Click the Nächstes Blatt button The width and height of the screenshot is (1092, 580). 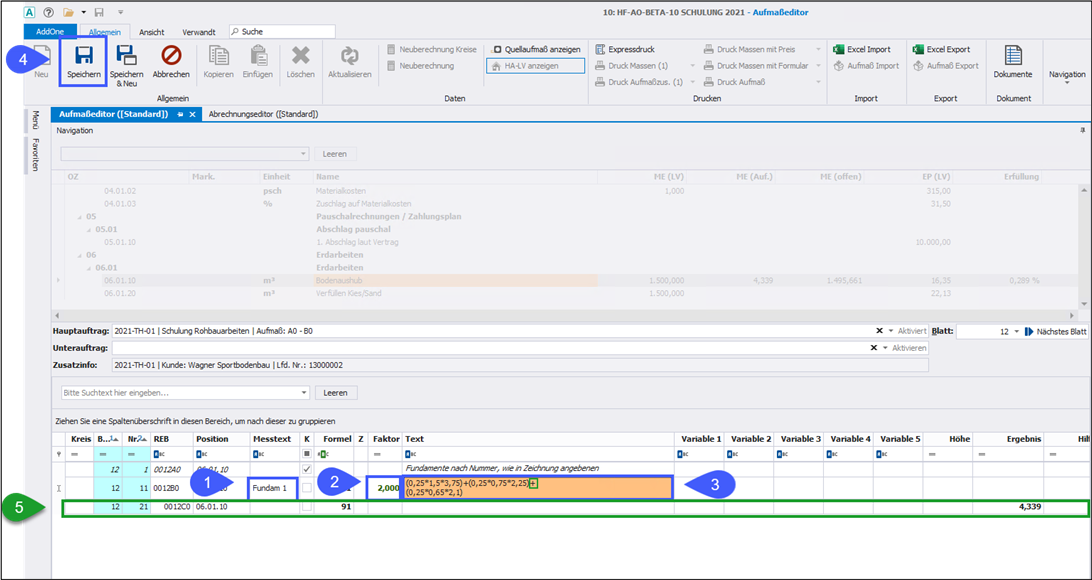pyautogui.click(x=1055, y=331)
